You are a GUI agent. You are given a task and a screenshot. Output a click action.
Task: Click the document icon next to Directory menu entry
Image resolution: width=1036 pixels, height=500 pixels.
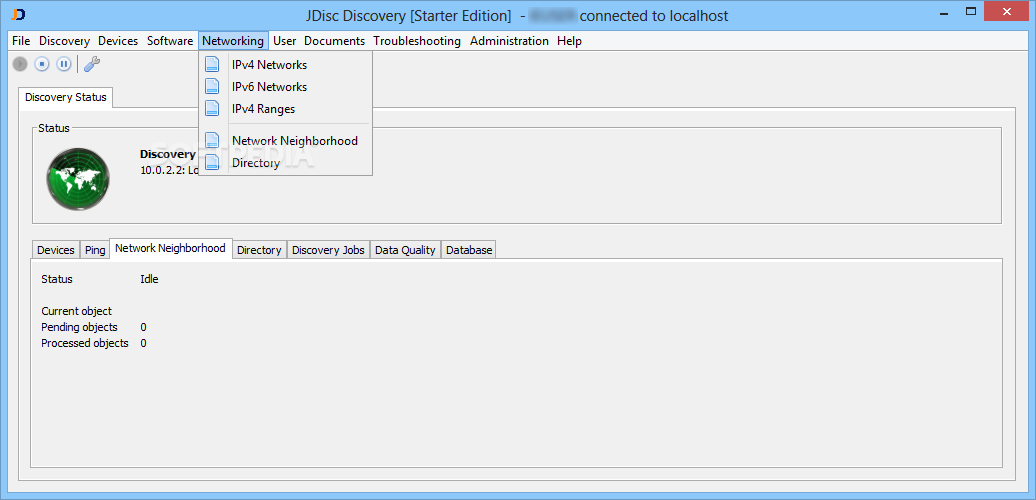click(212, 162)
